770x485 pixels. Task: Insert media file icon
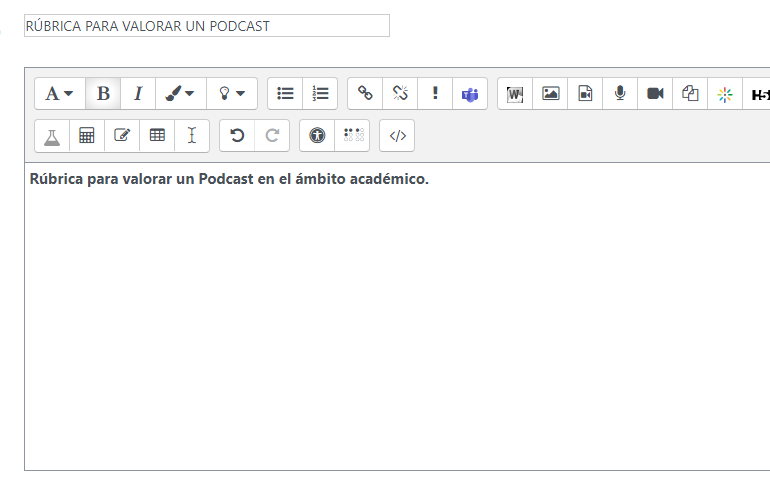click(x=585, y=93)
